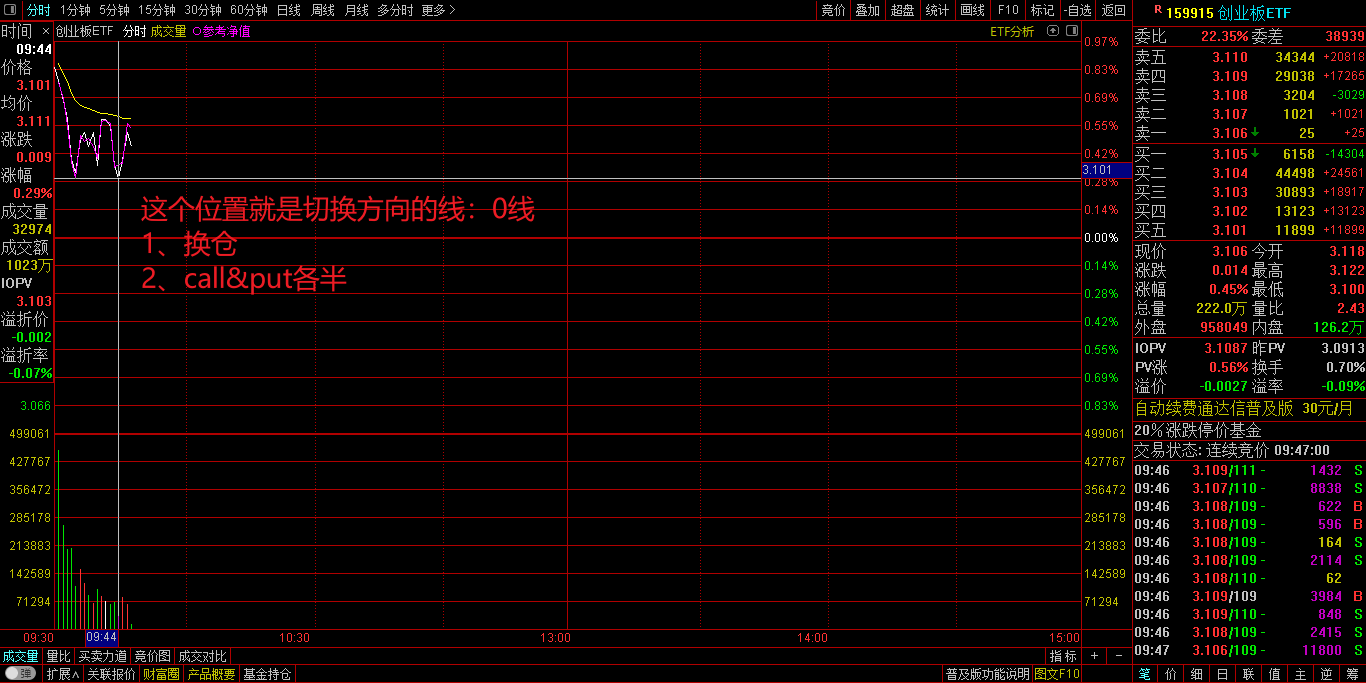The width and height of the screenshot is (1366, 683).
Task: Click the up-arrow icon next to ETF分析
Action: click(x=1052, y=31)
